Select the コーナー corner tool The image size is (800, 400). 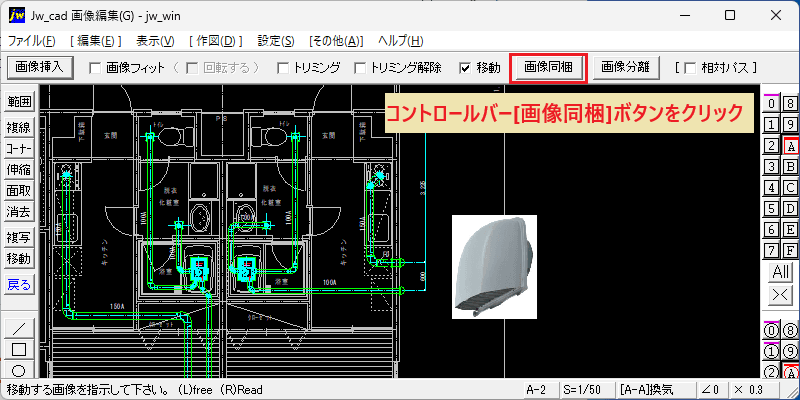pyautogui.click(x=19, y=148)
